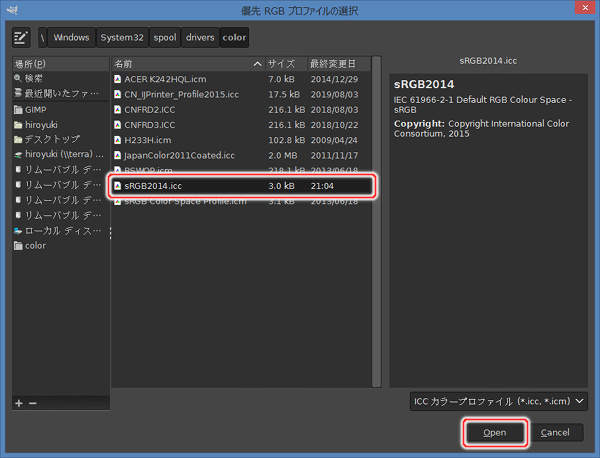Viewport: 600px width, 458px height.
Task: Click the Windows path breadcrumb
Action: tap(71, 37)
